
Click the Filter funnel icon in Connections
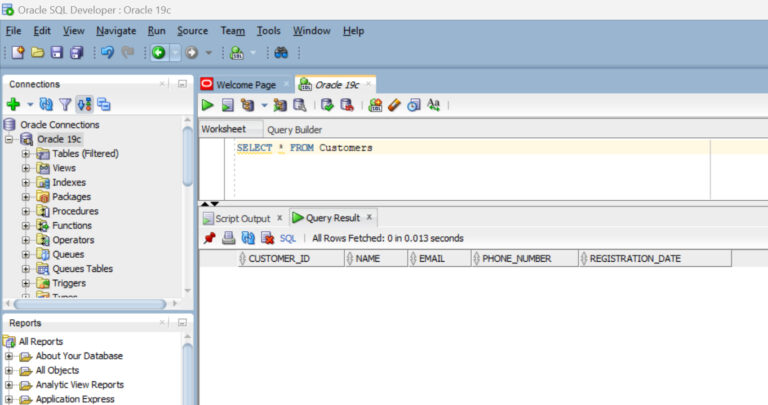[65, 104]
